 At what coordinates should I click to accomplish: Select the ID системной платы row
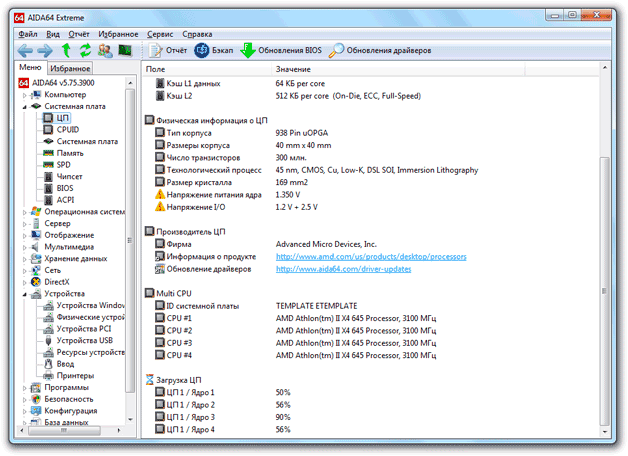[371, 306]
